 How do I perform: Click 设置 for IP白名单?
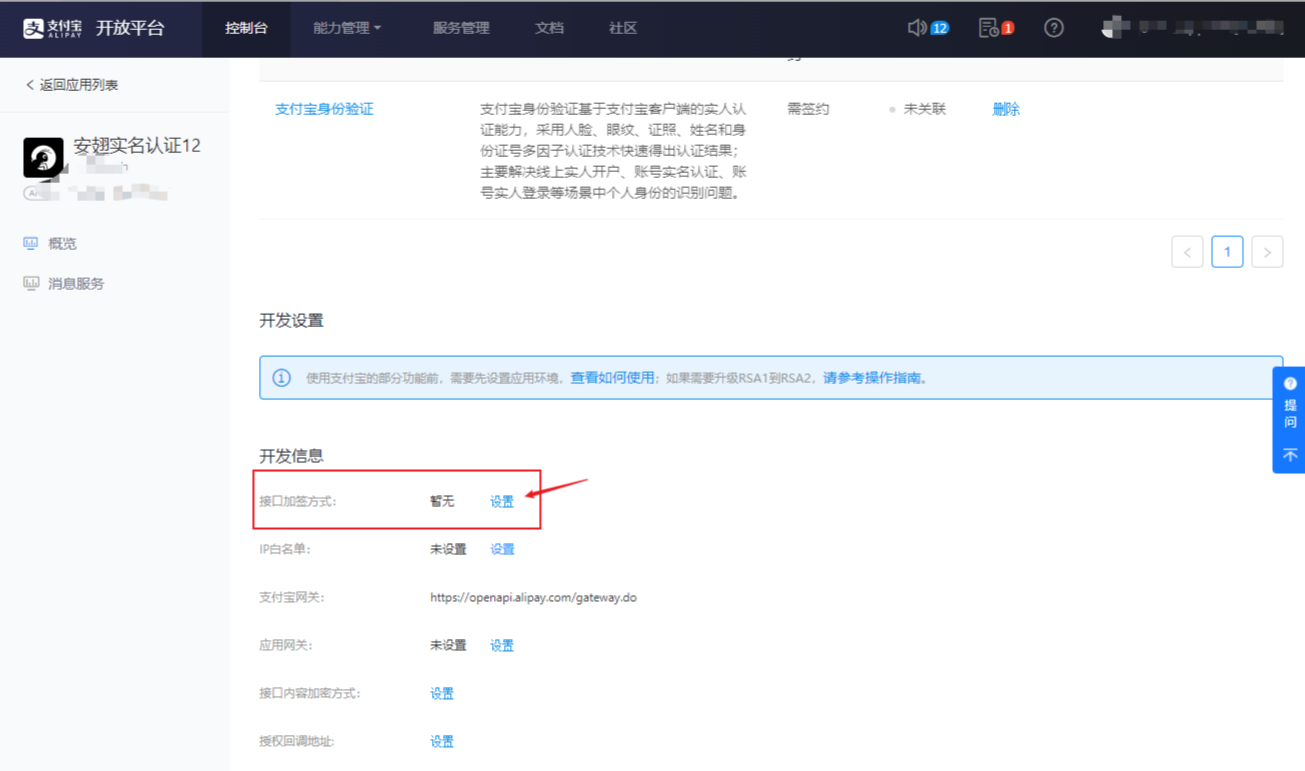tap(502, 549)
